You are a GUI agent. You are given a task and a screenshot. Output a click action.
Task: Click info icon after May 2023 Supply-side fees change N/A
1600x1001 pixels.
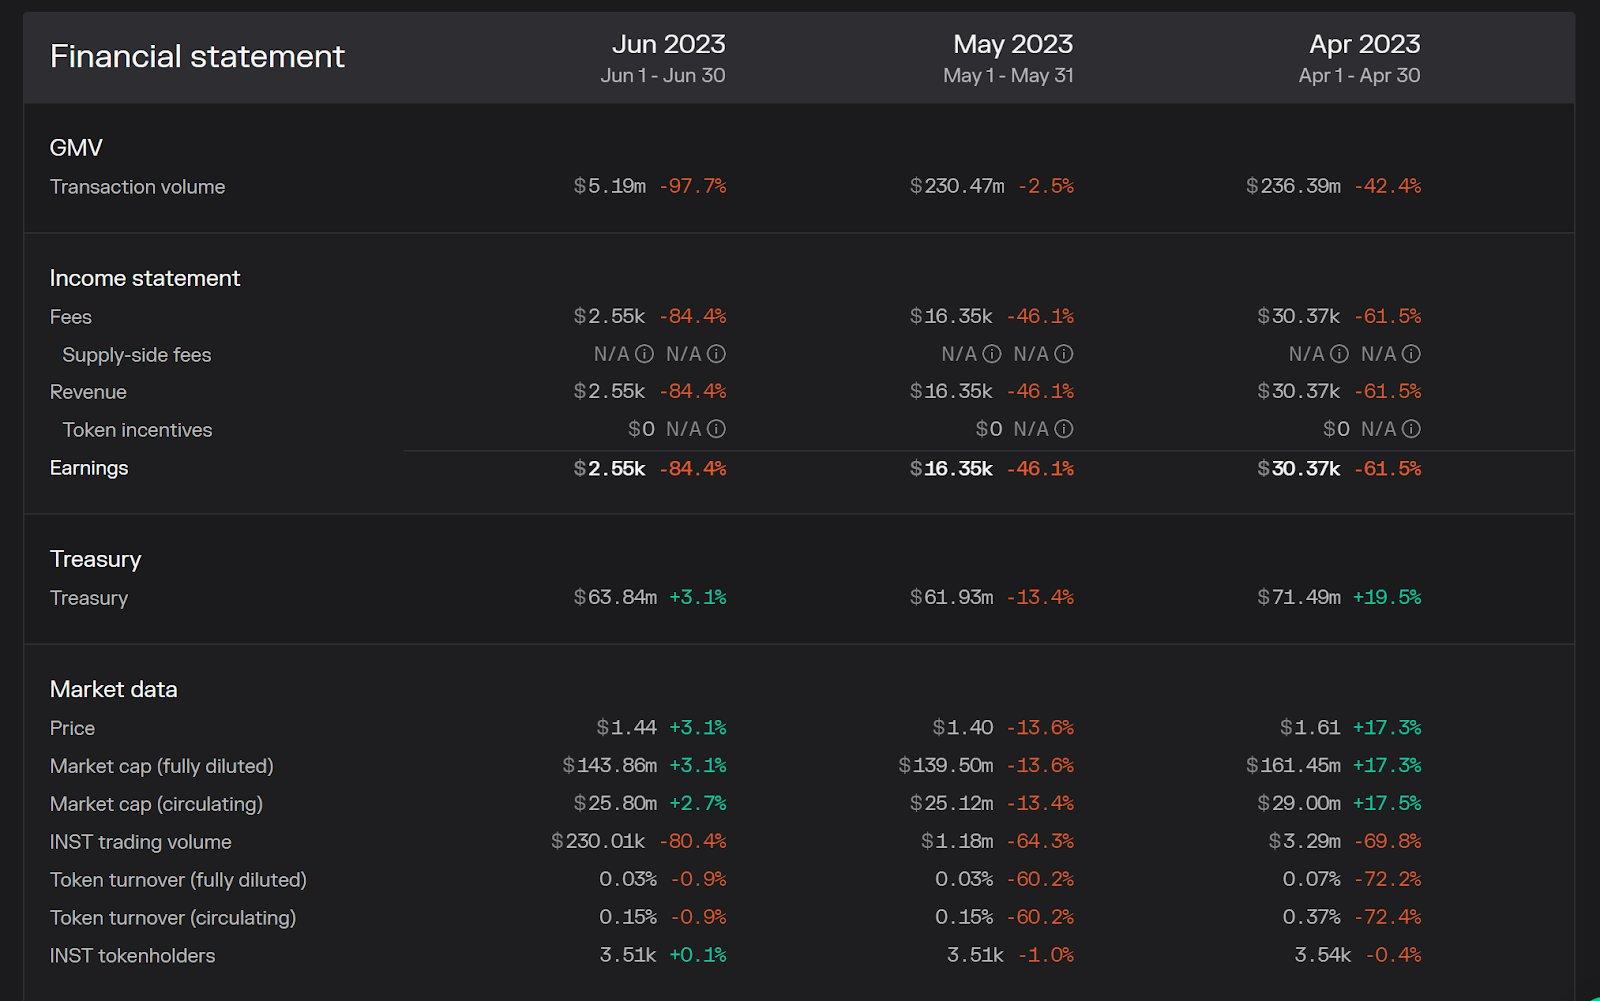click(1064, 354)
